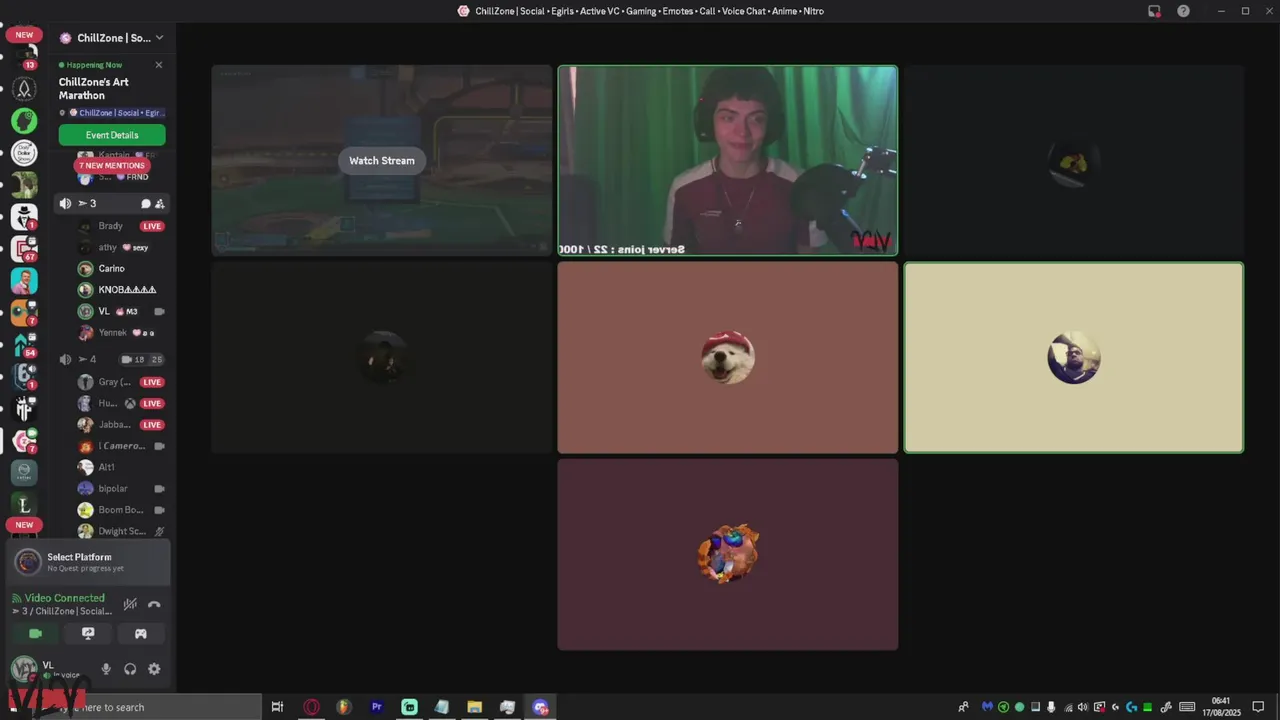Open Opera browser from taskbar
Viewport: 1280px width, 720px height.
pos(312,707)
